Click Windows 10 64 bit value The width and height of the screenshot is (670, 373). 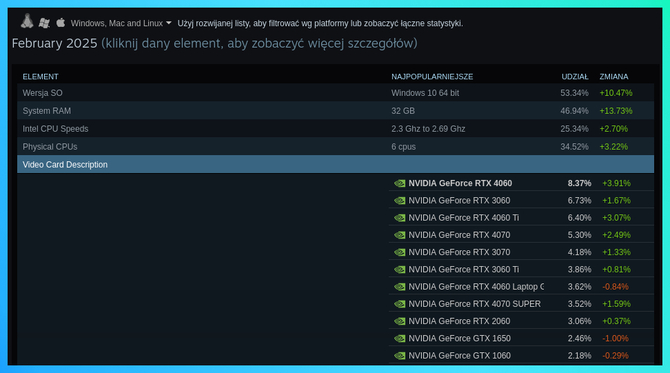click(425, 93)
